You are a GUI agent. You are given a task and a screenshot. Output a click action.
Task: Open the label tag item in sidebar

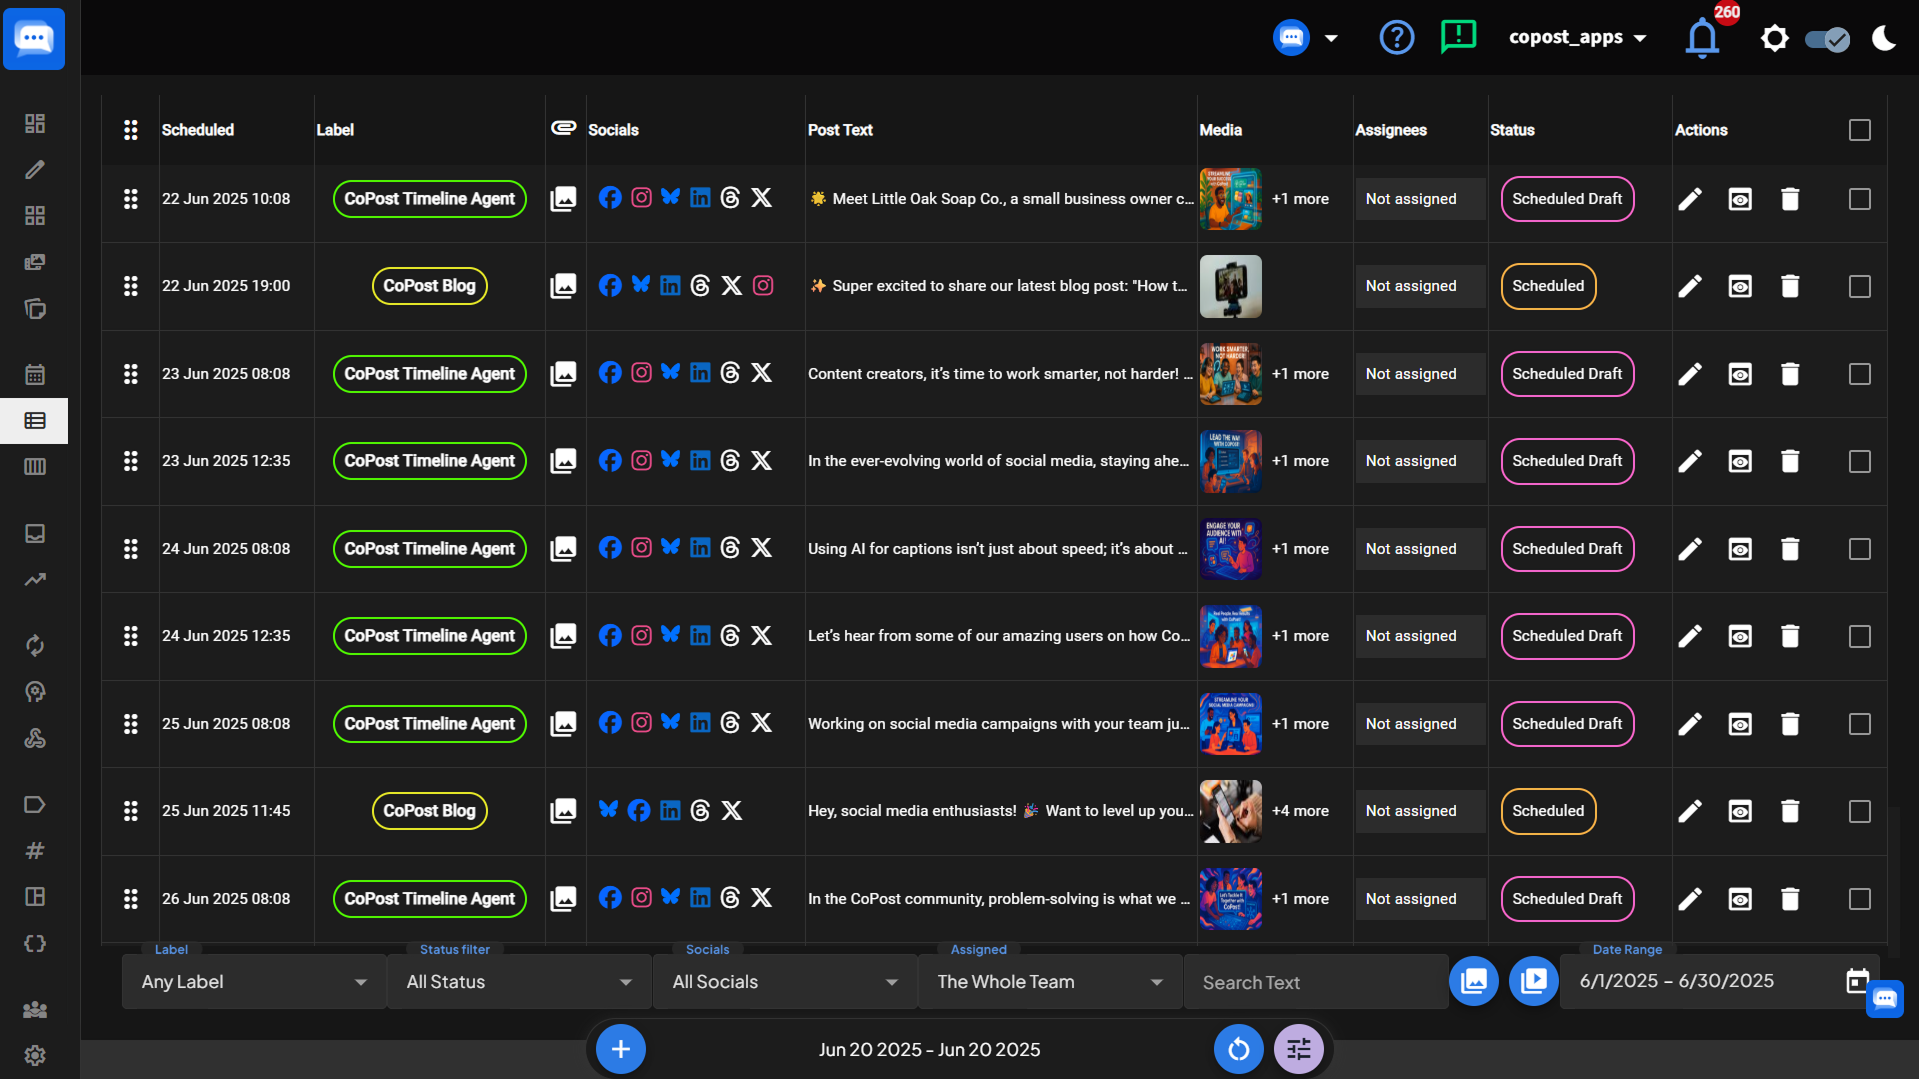click(35, 805)
